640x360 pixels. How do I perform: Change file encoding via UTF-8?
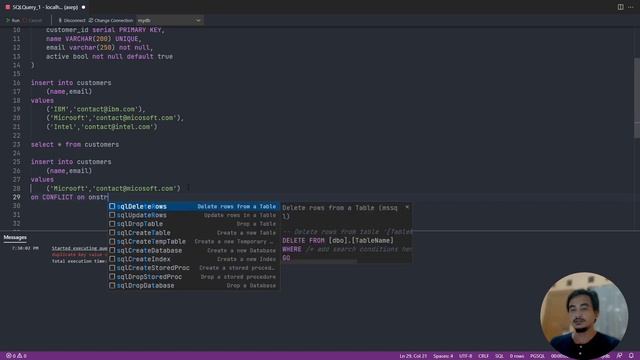(465, 356)
